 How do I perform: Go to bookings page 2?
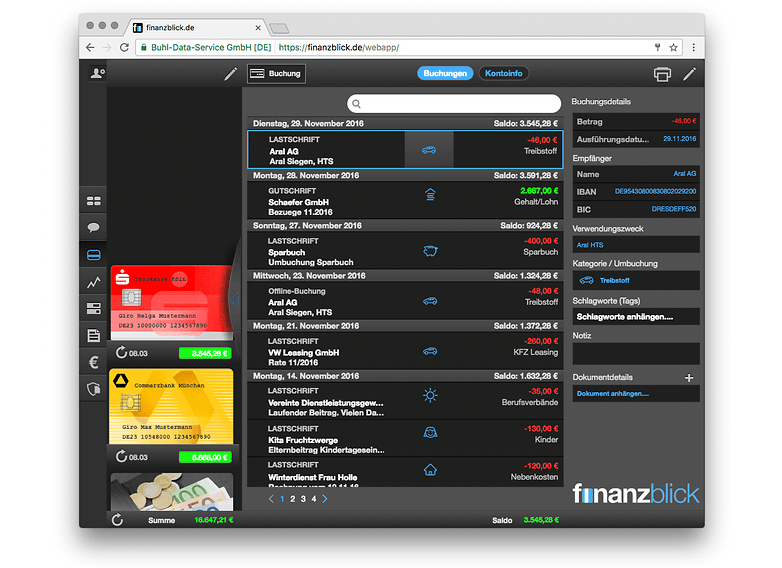[x=293, y=499]
